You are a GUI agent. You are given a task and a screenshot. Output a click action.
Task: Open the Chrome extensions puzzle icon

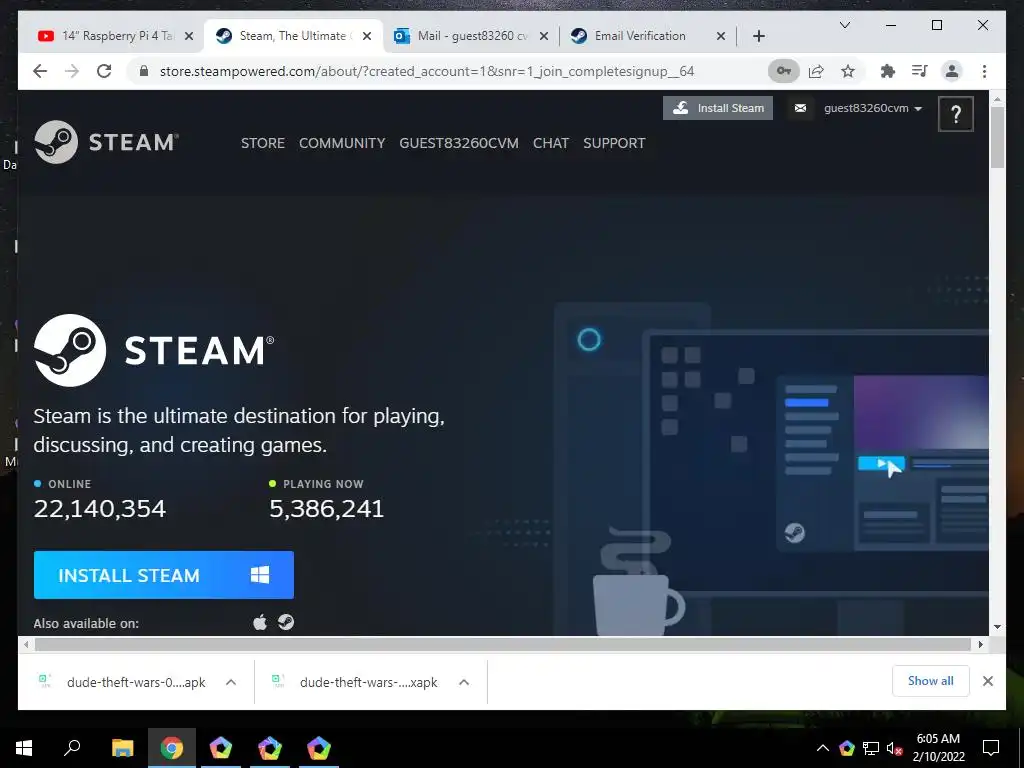[888, 71]
